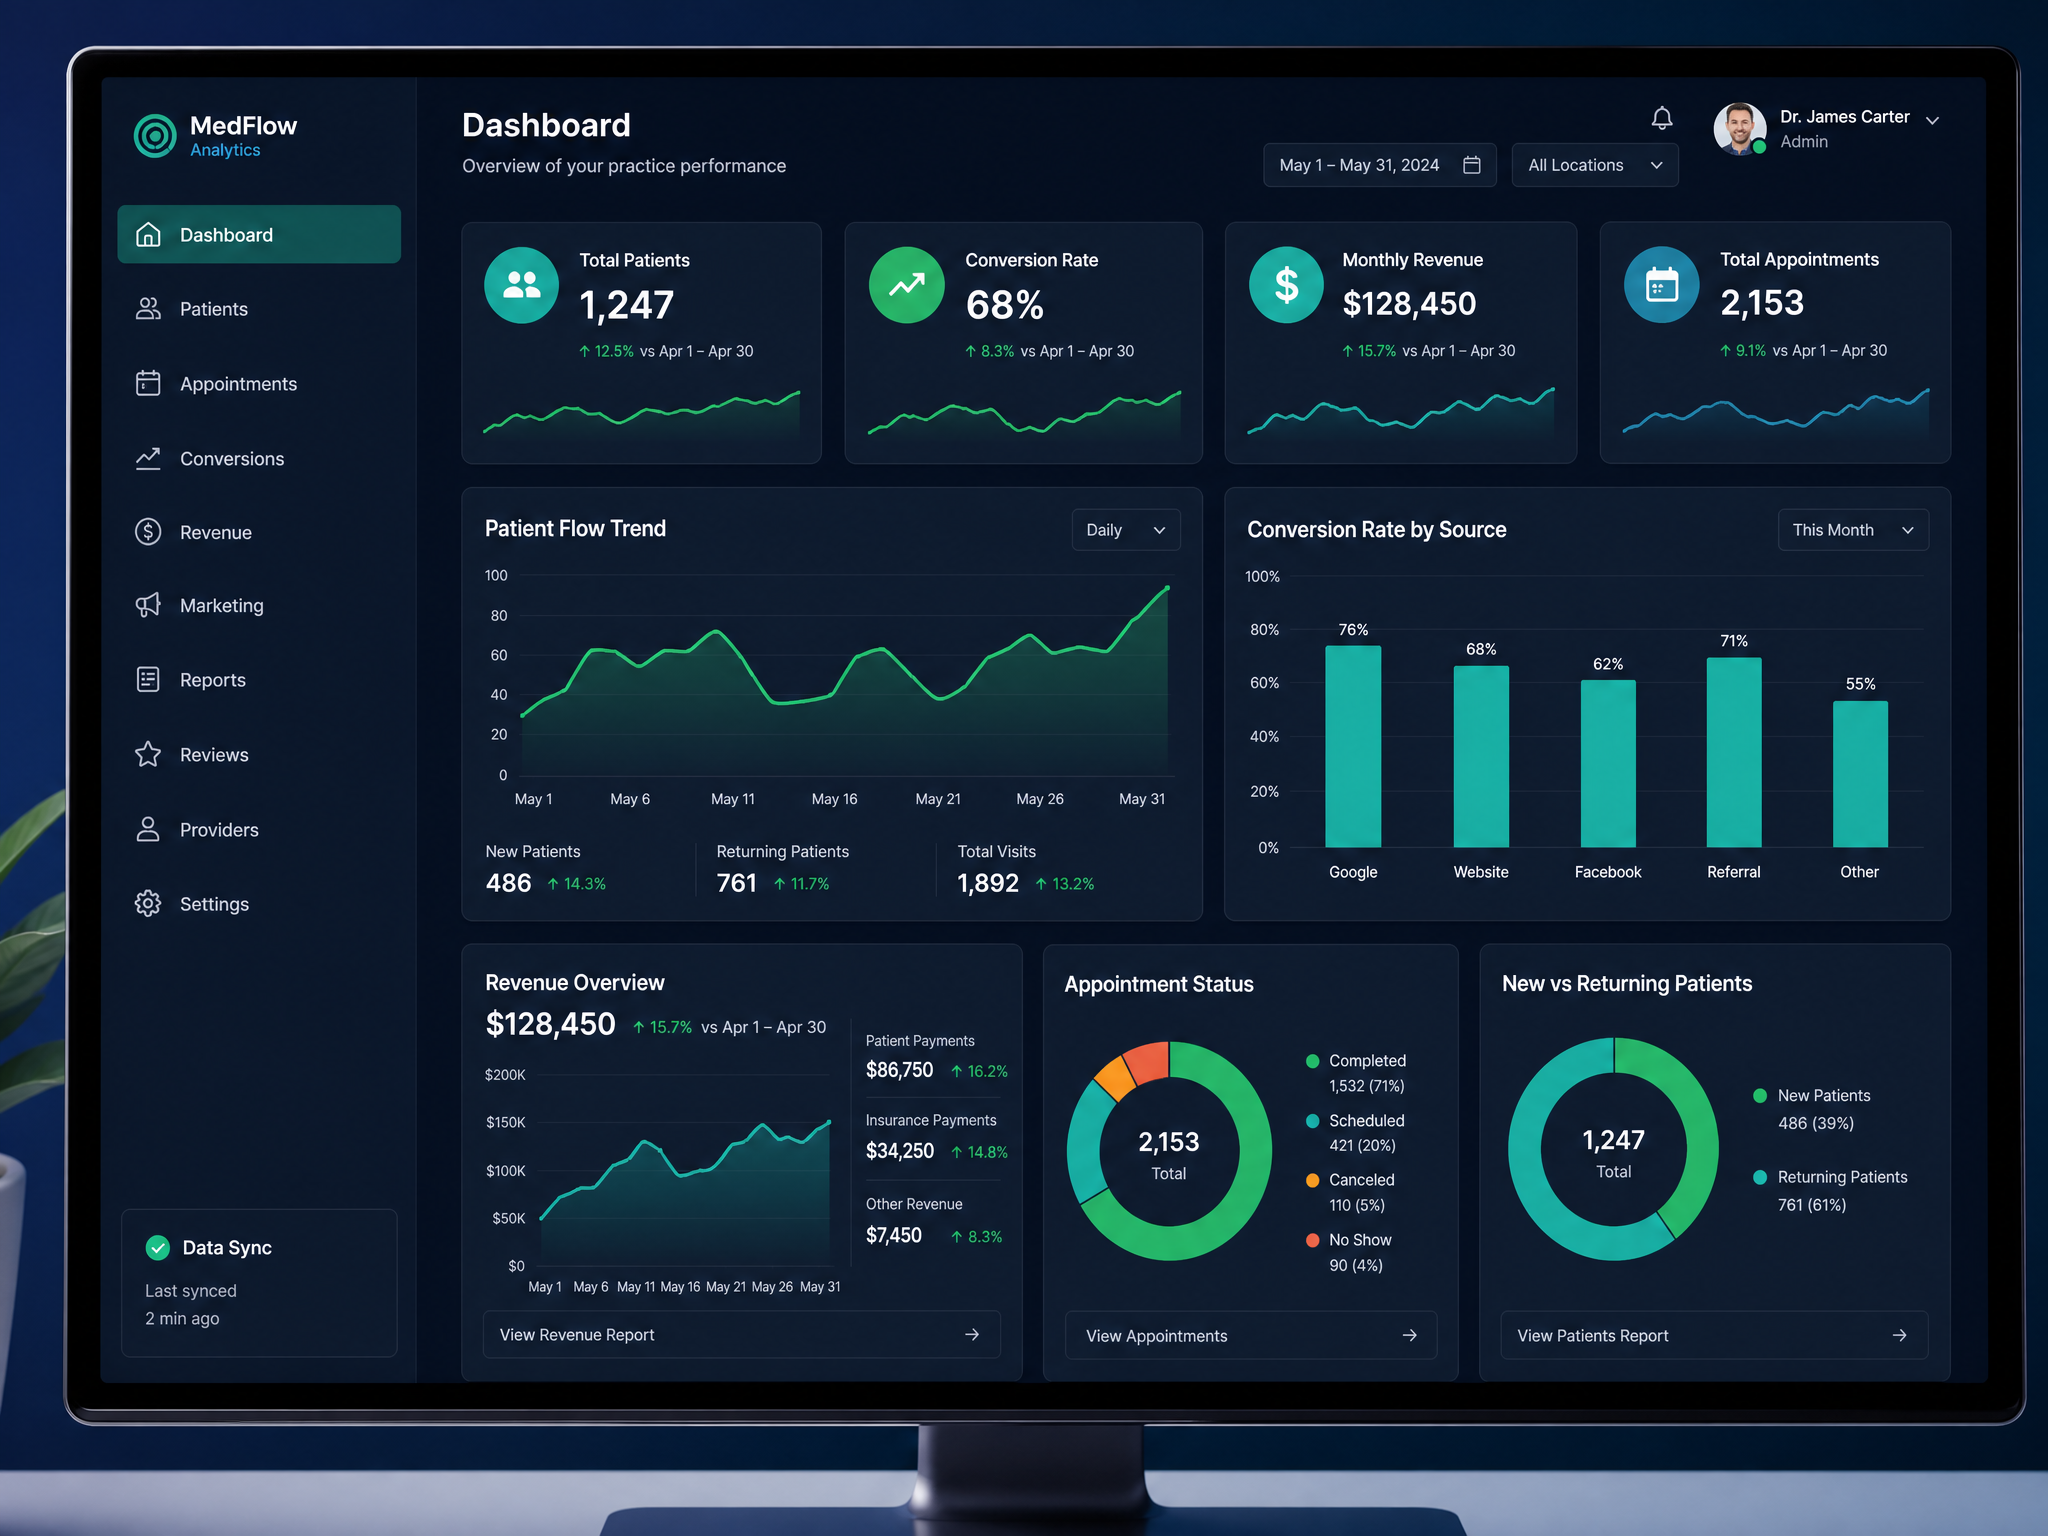Click the Scheduled teal legend dot
The height and width of the screenshot is (1536, 2048).
click(1312, 1121)
